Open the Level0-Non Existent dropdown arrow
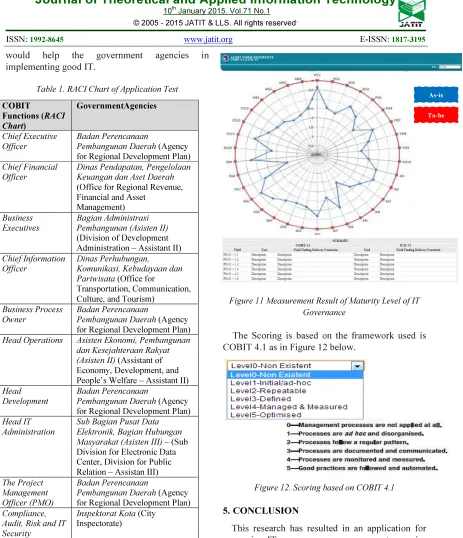463x538 pixels. (x=357, y=366)
